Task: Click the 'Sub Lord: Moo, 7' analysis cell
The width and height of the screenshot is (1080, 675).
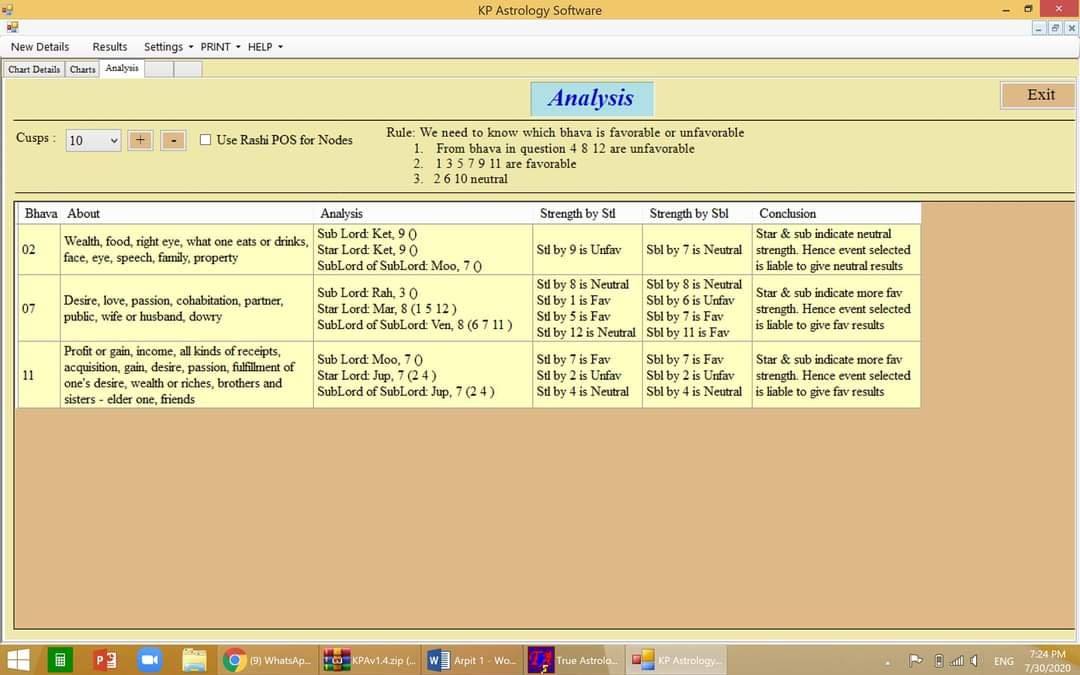Action: pos(423,375)
